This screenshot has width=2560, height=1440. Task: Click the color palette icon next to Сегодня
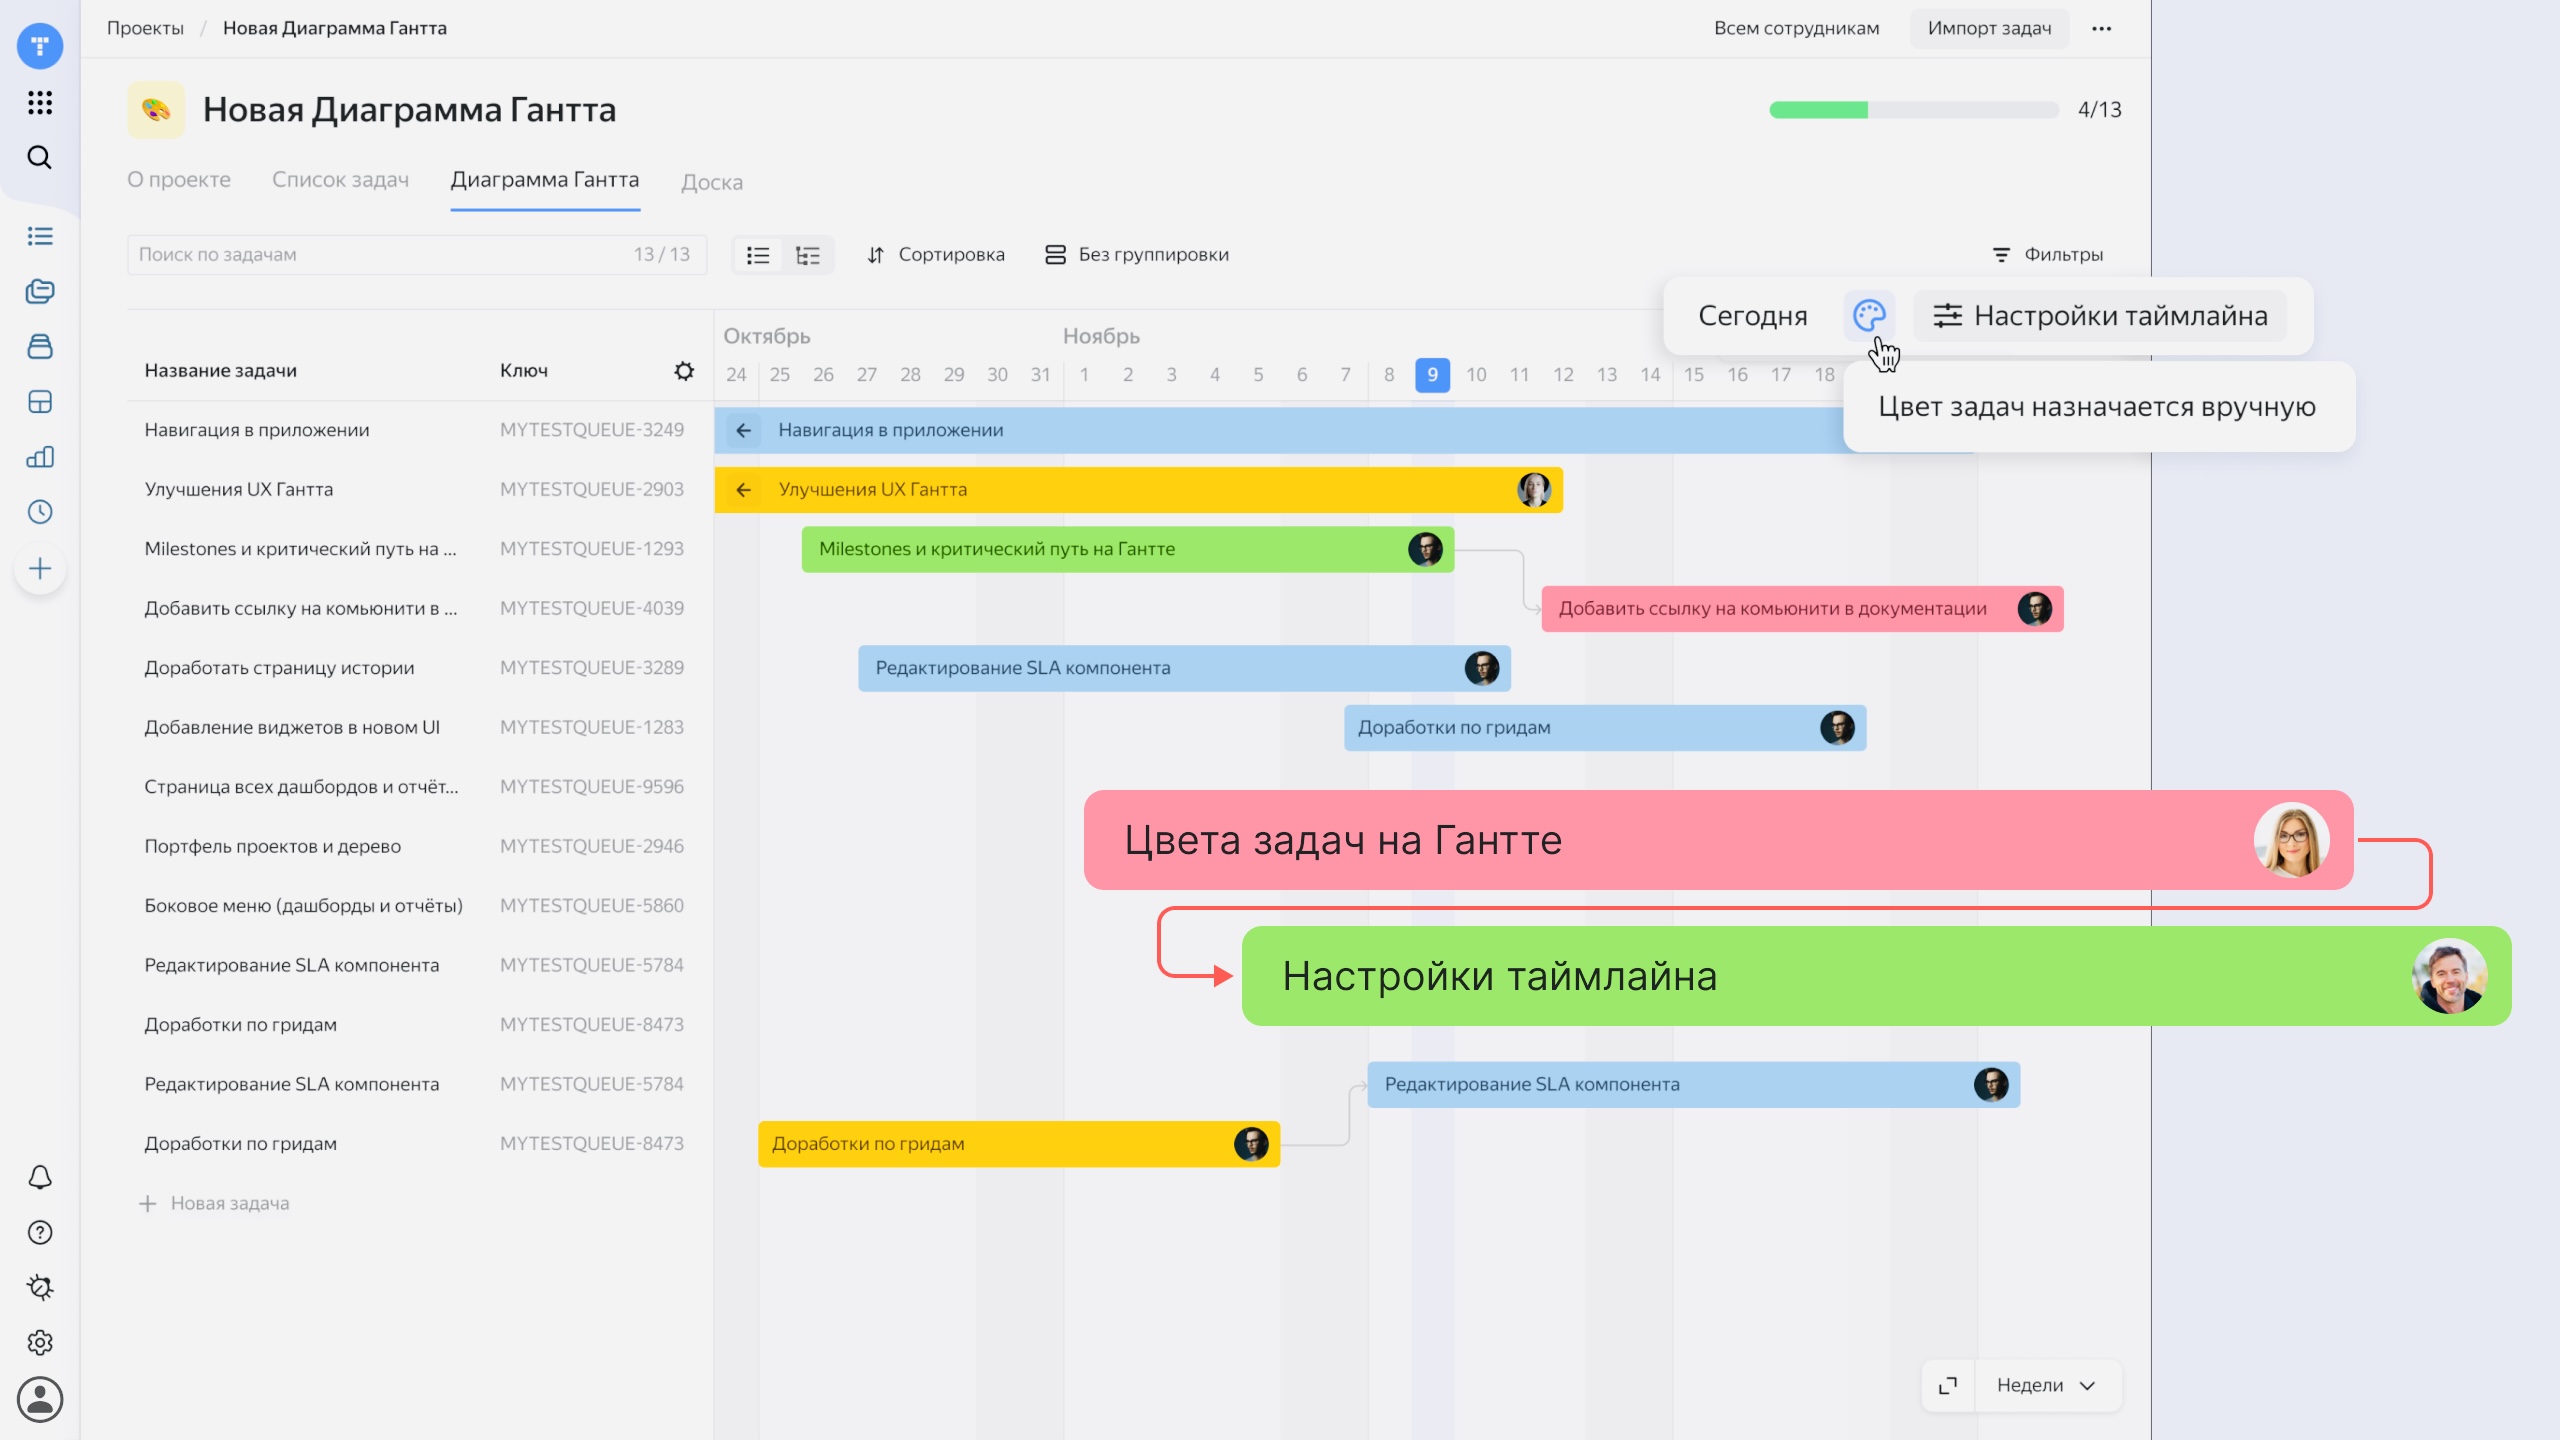1868,316
